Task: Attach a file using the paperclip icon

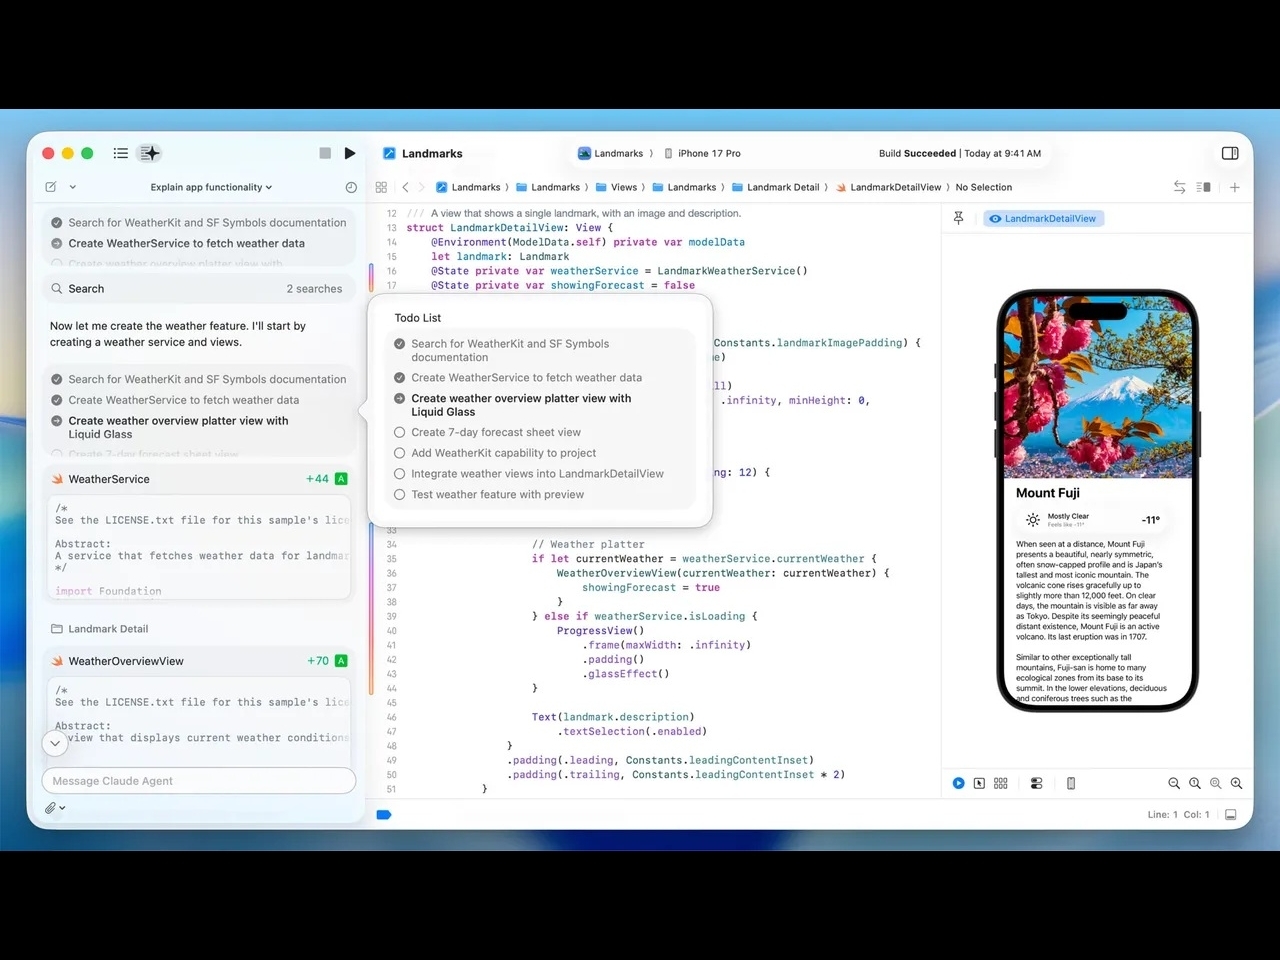Action: 50,807
